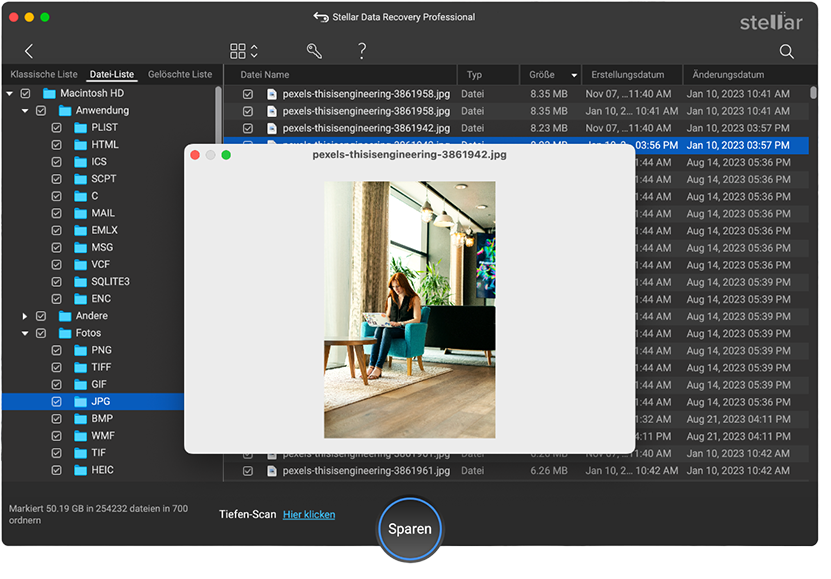The image size is (831, 579).
Task: Collapse the Fotos tree node
Action: point(25,333)
